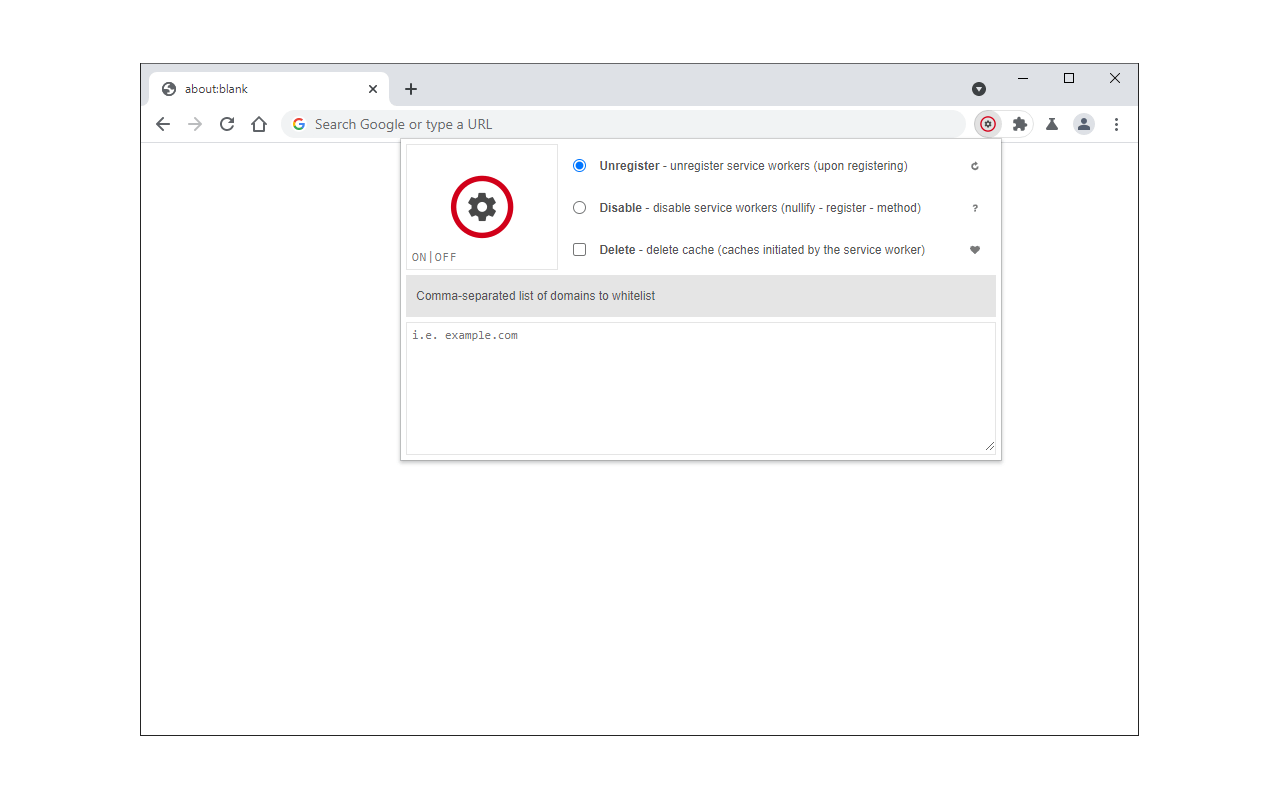This screenshot has height=800, width=1280.
Task: Select the Unregister radio option
Action: tap(579, 166)
